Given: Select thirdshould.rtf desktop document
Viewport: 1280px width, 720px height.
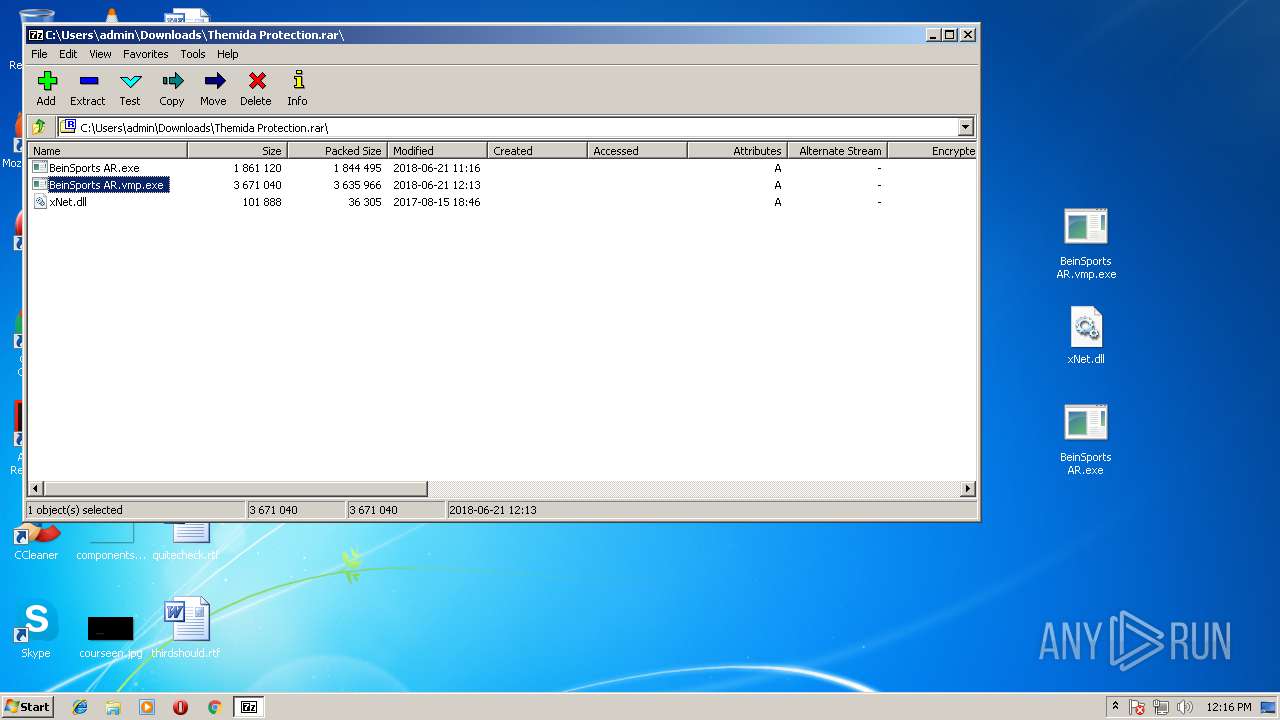Looking at the screenshot, I should [186, 628].
